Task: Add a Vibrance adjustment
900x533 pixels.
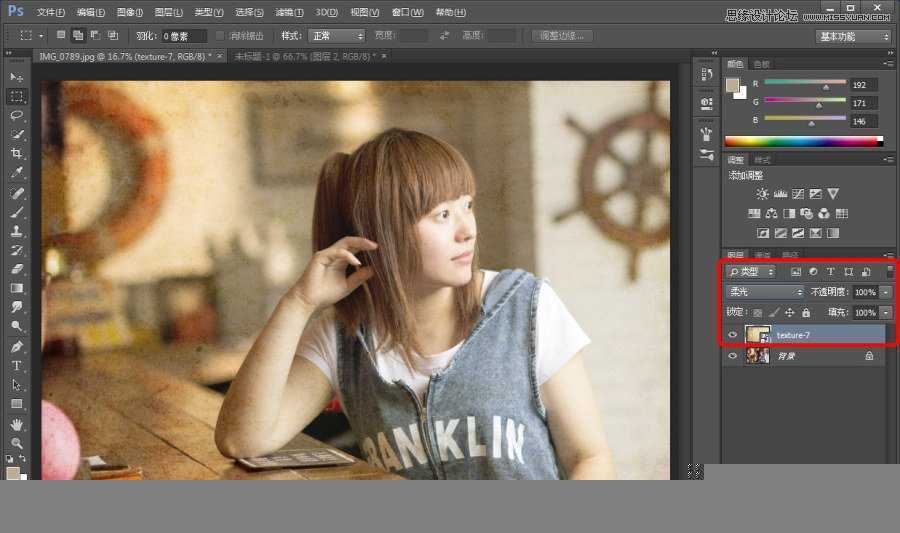Action: click(x=833, y=194)
